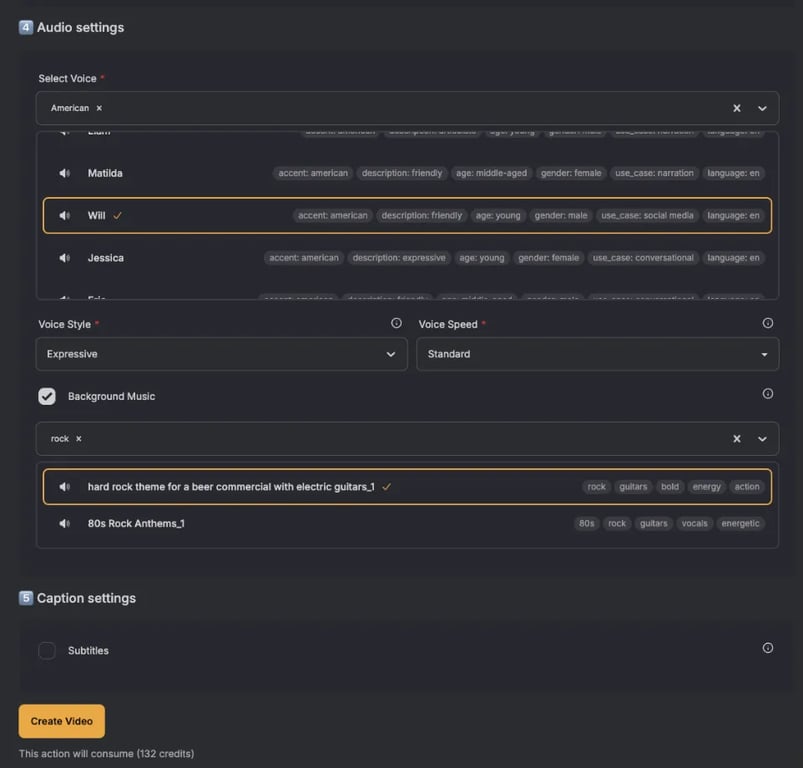Play the Jessica voice preview speaker icon
803x768 pixels.
click(x=65, y=258)
